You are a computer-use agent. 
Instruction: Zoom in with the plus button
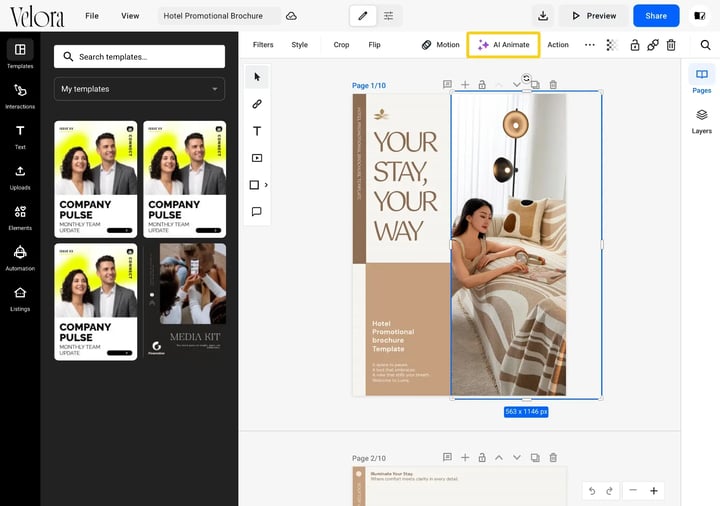654,490
